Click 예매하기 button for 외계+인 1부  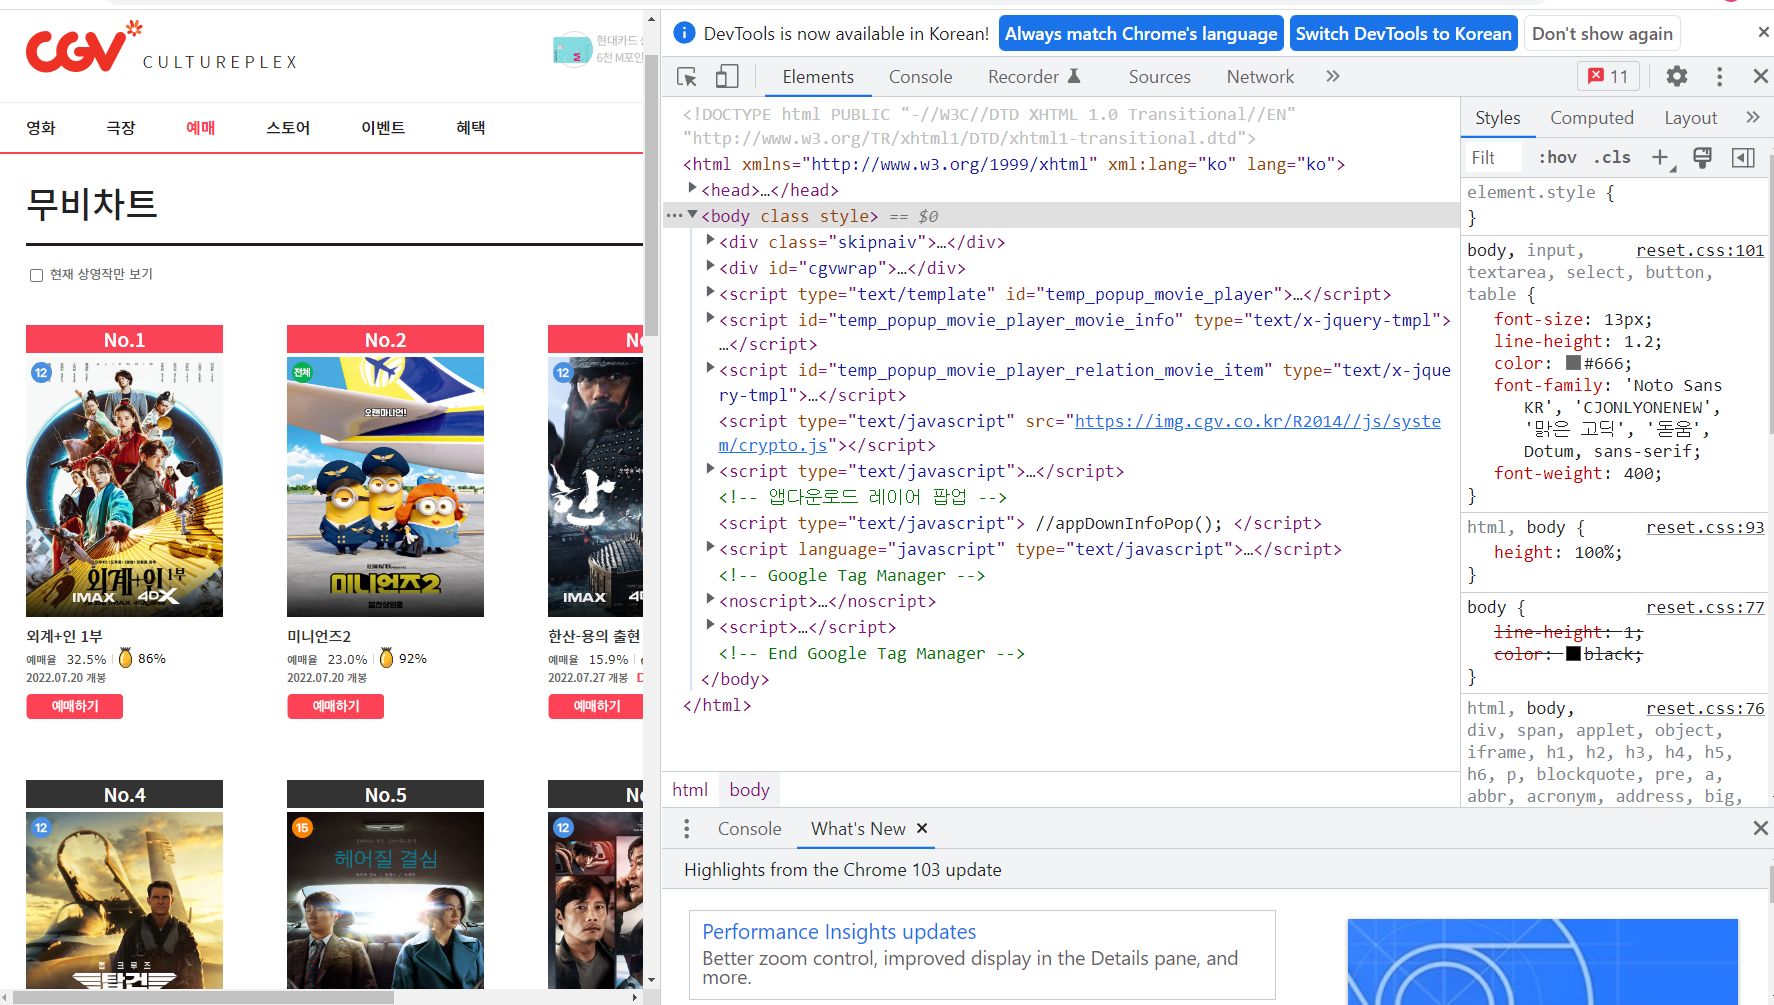(x=75, y=706)
